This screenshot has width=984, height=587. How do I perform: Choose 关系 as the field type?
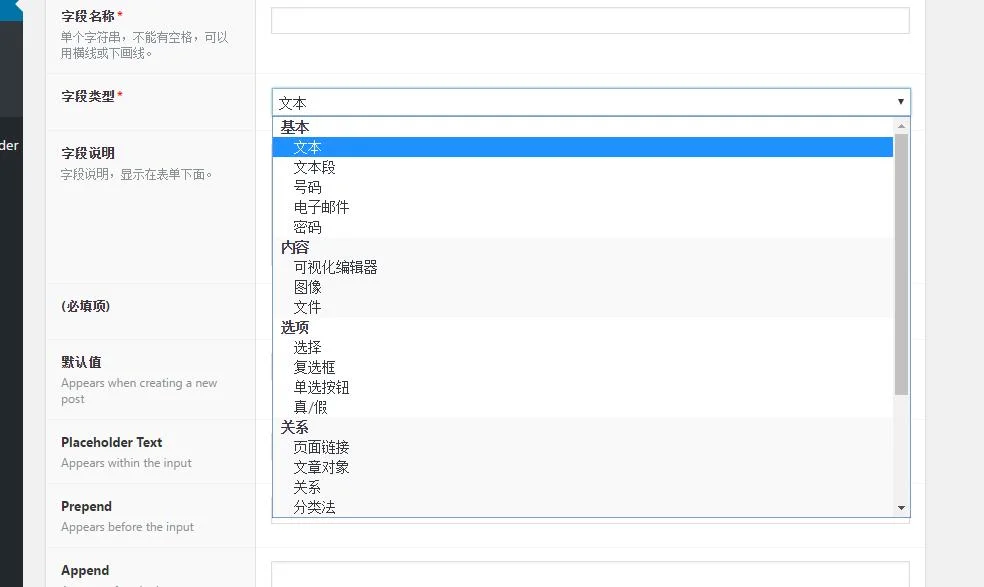308,487
